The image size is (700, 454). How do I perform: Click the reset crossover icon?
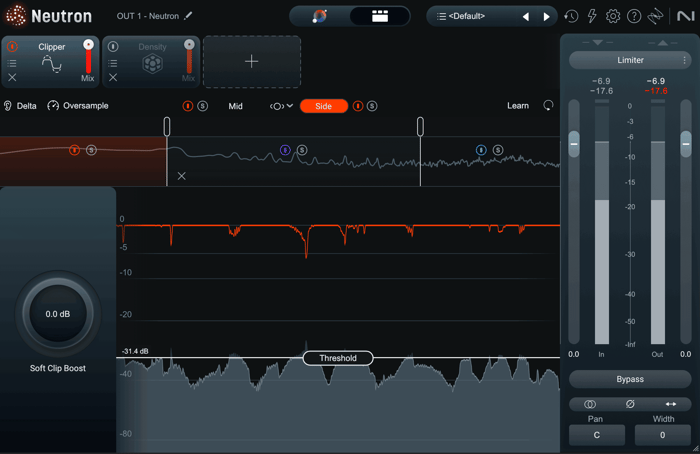pyautogui.click(x=548, y=106)
